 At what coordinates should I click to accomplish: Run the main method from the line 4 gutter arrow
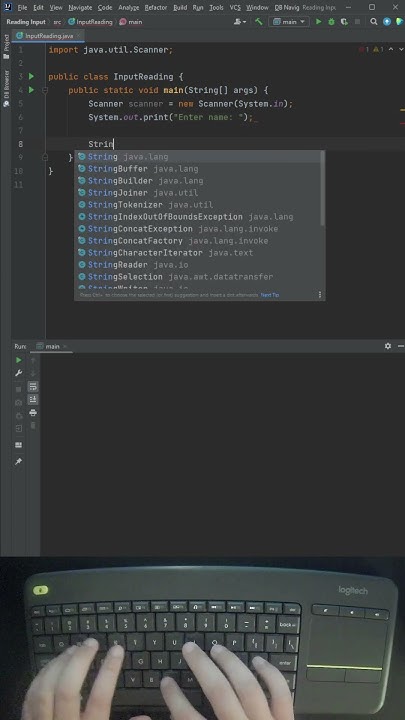[x=31, y=90]
